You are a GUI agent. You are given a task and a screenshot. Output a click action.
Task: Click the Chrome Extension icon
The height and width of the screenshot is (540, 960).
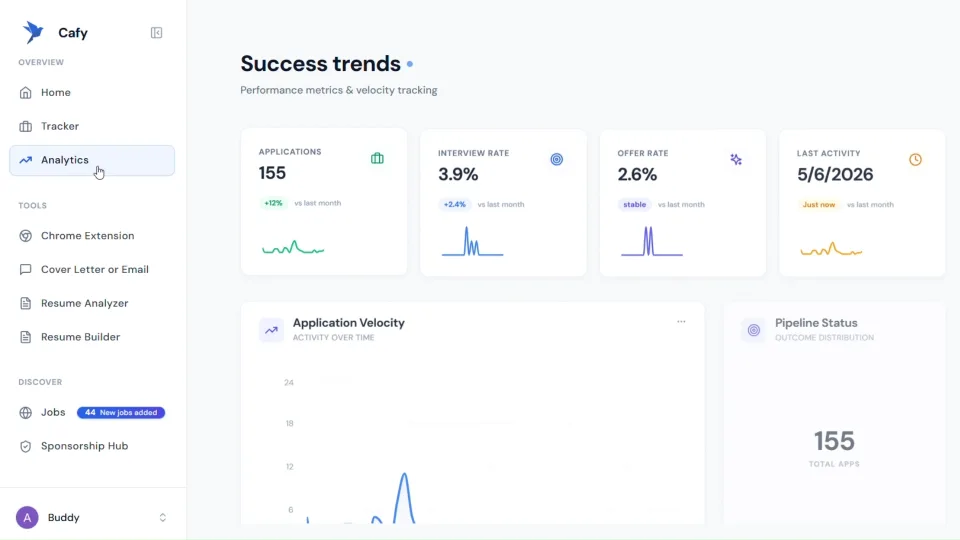[x=25, y=236]
